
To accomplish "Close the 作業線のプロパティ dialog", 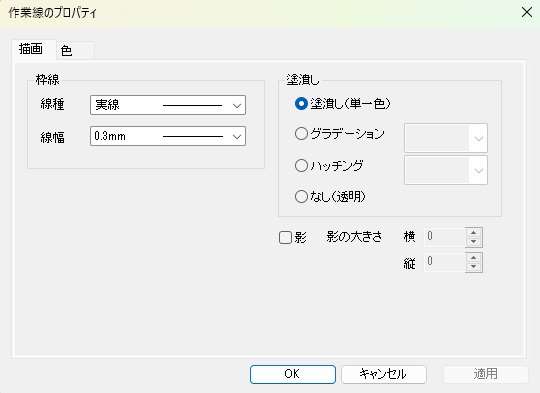I will click(x=527, y=12).
